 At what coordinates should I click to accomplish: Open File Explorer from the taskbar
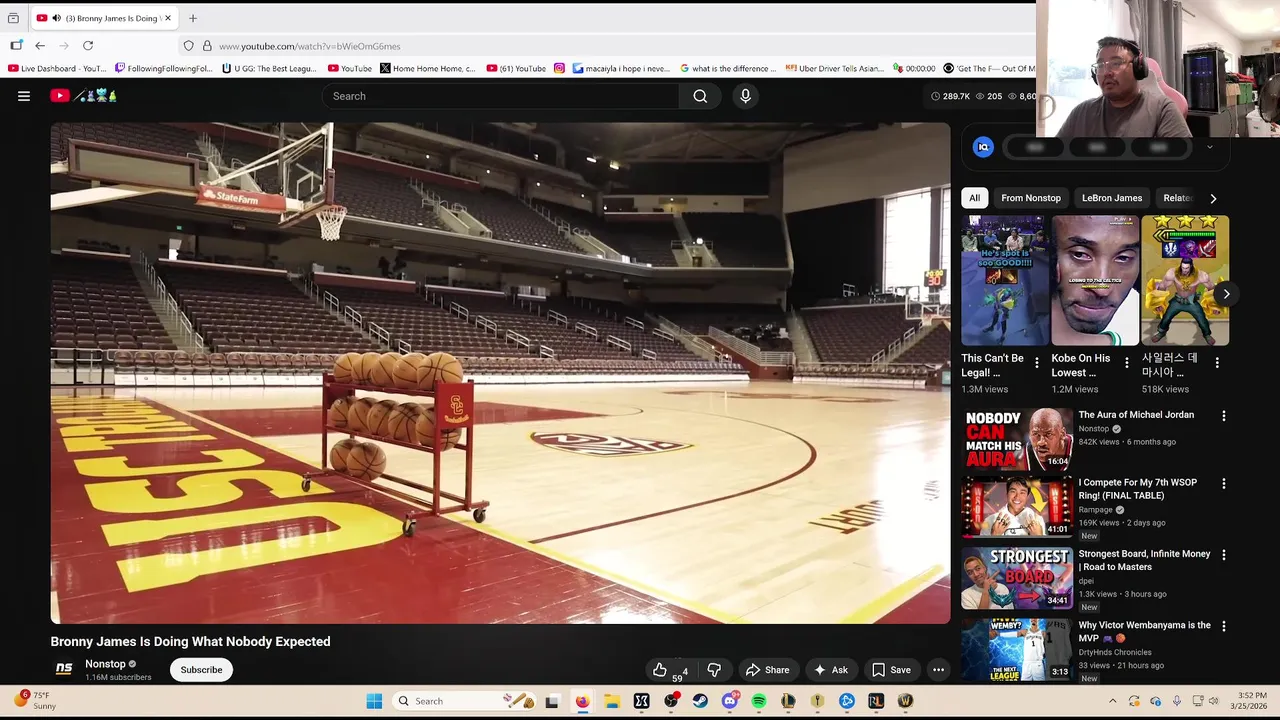pyautogui.click(x=612, y=701)
